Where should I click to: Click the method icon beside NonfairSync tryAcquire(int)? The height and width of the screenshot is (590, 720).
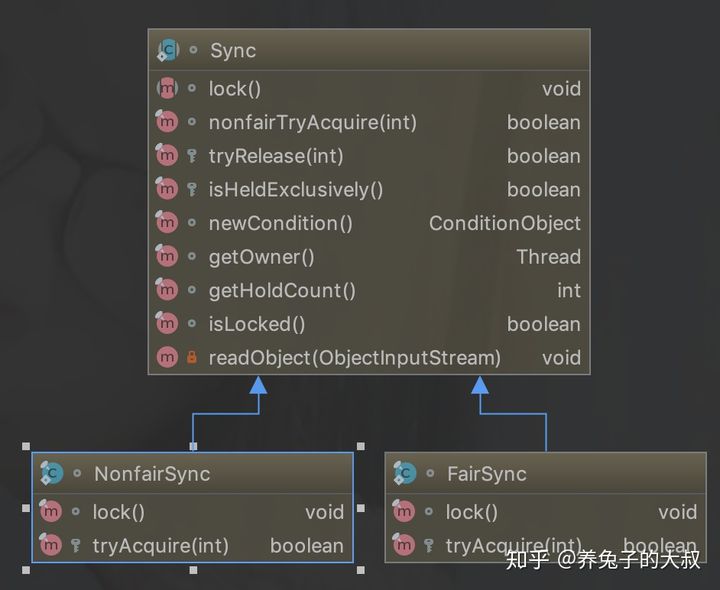click(x=50, y=545)
